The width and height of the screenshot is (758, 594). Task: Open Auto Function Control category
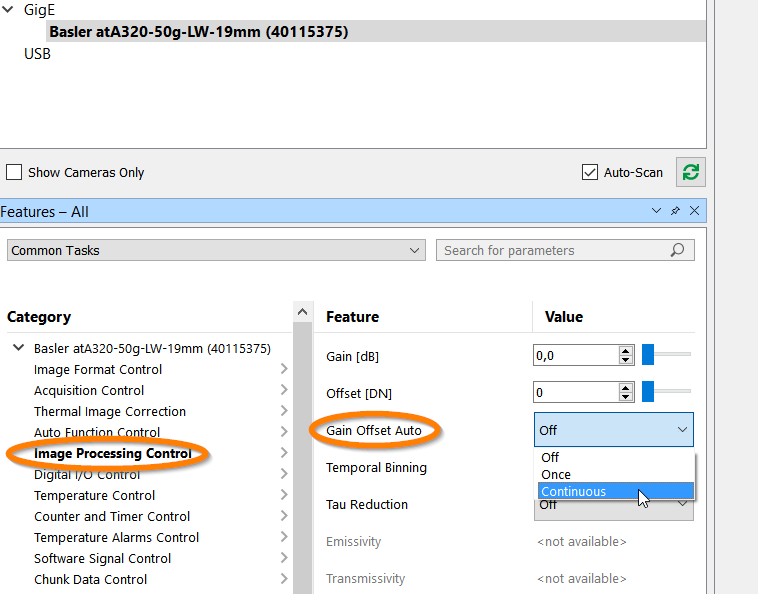pyautogui.click(x=97, y=432)
